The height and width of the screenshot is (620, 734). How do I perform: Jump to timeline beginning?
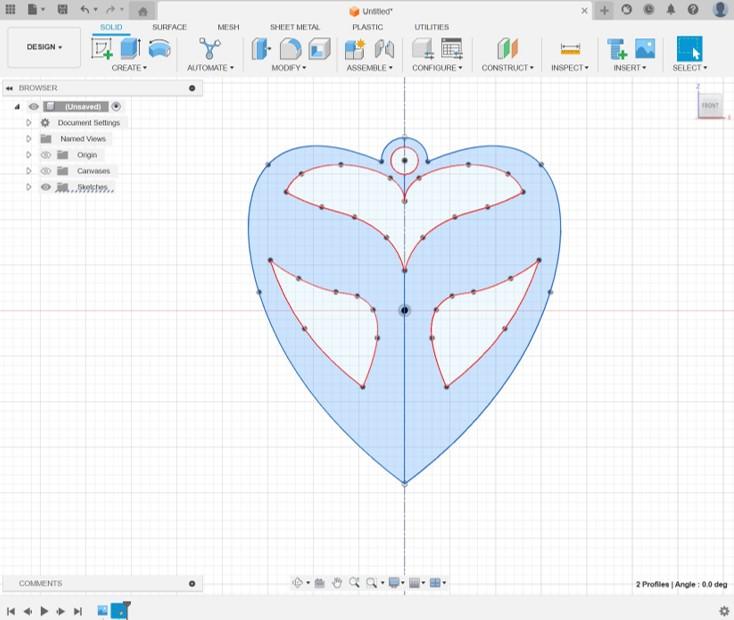tap(11, 611)
